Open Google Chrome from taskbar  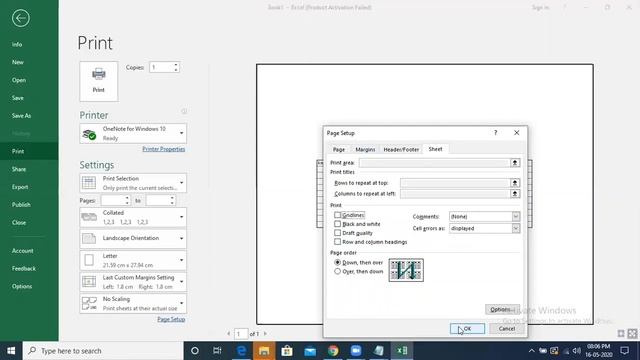tap(333, 351)
